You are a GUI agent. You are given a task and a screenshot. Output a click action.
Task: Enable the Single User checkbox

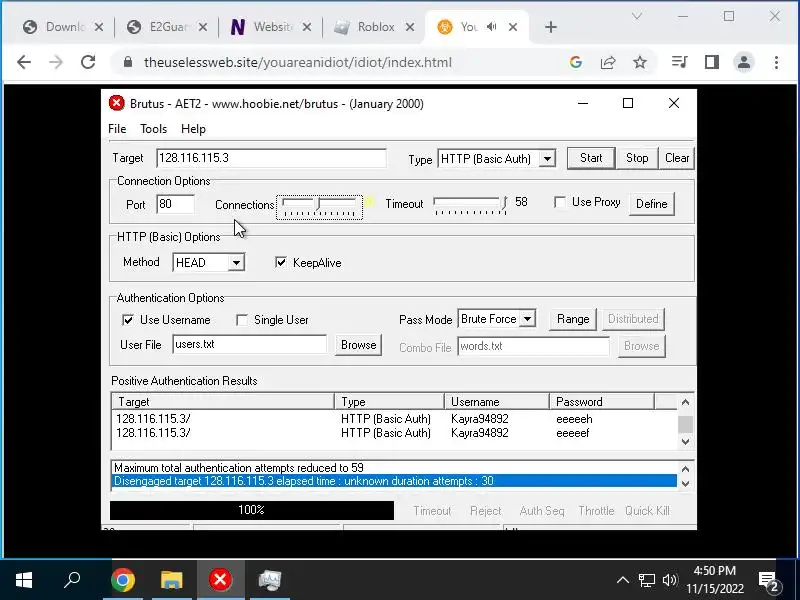coord(242,320)
